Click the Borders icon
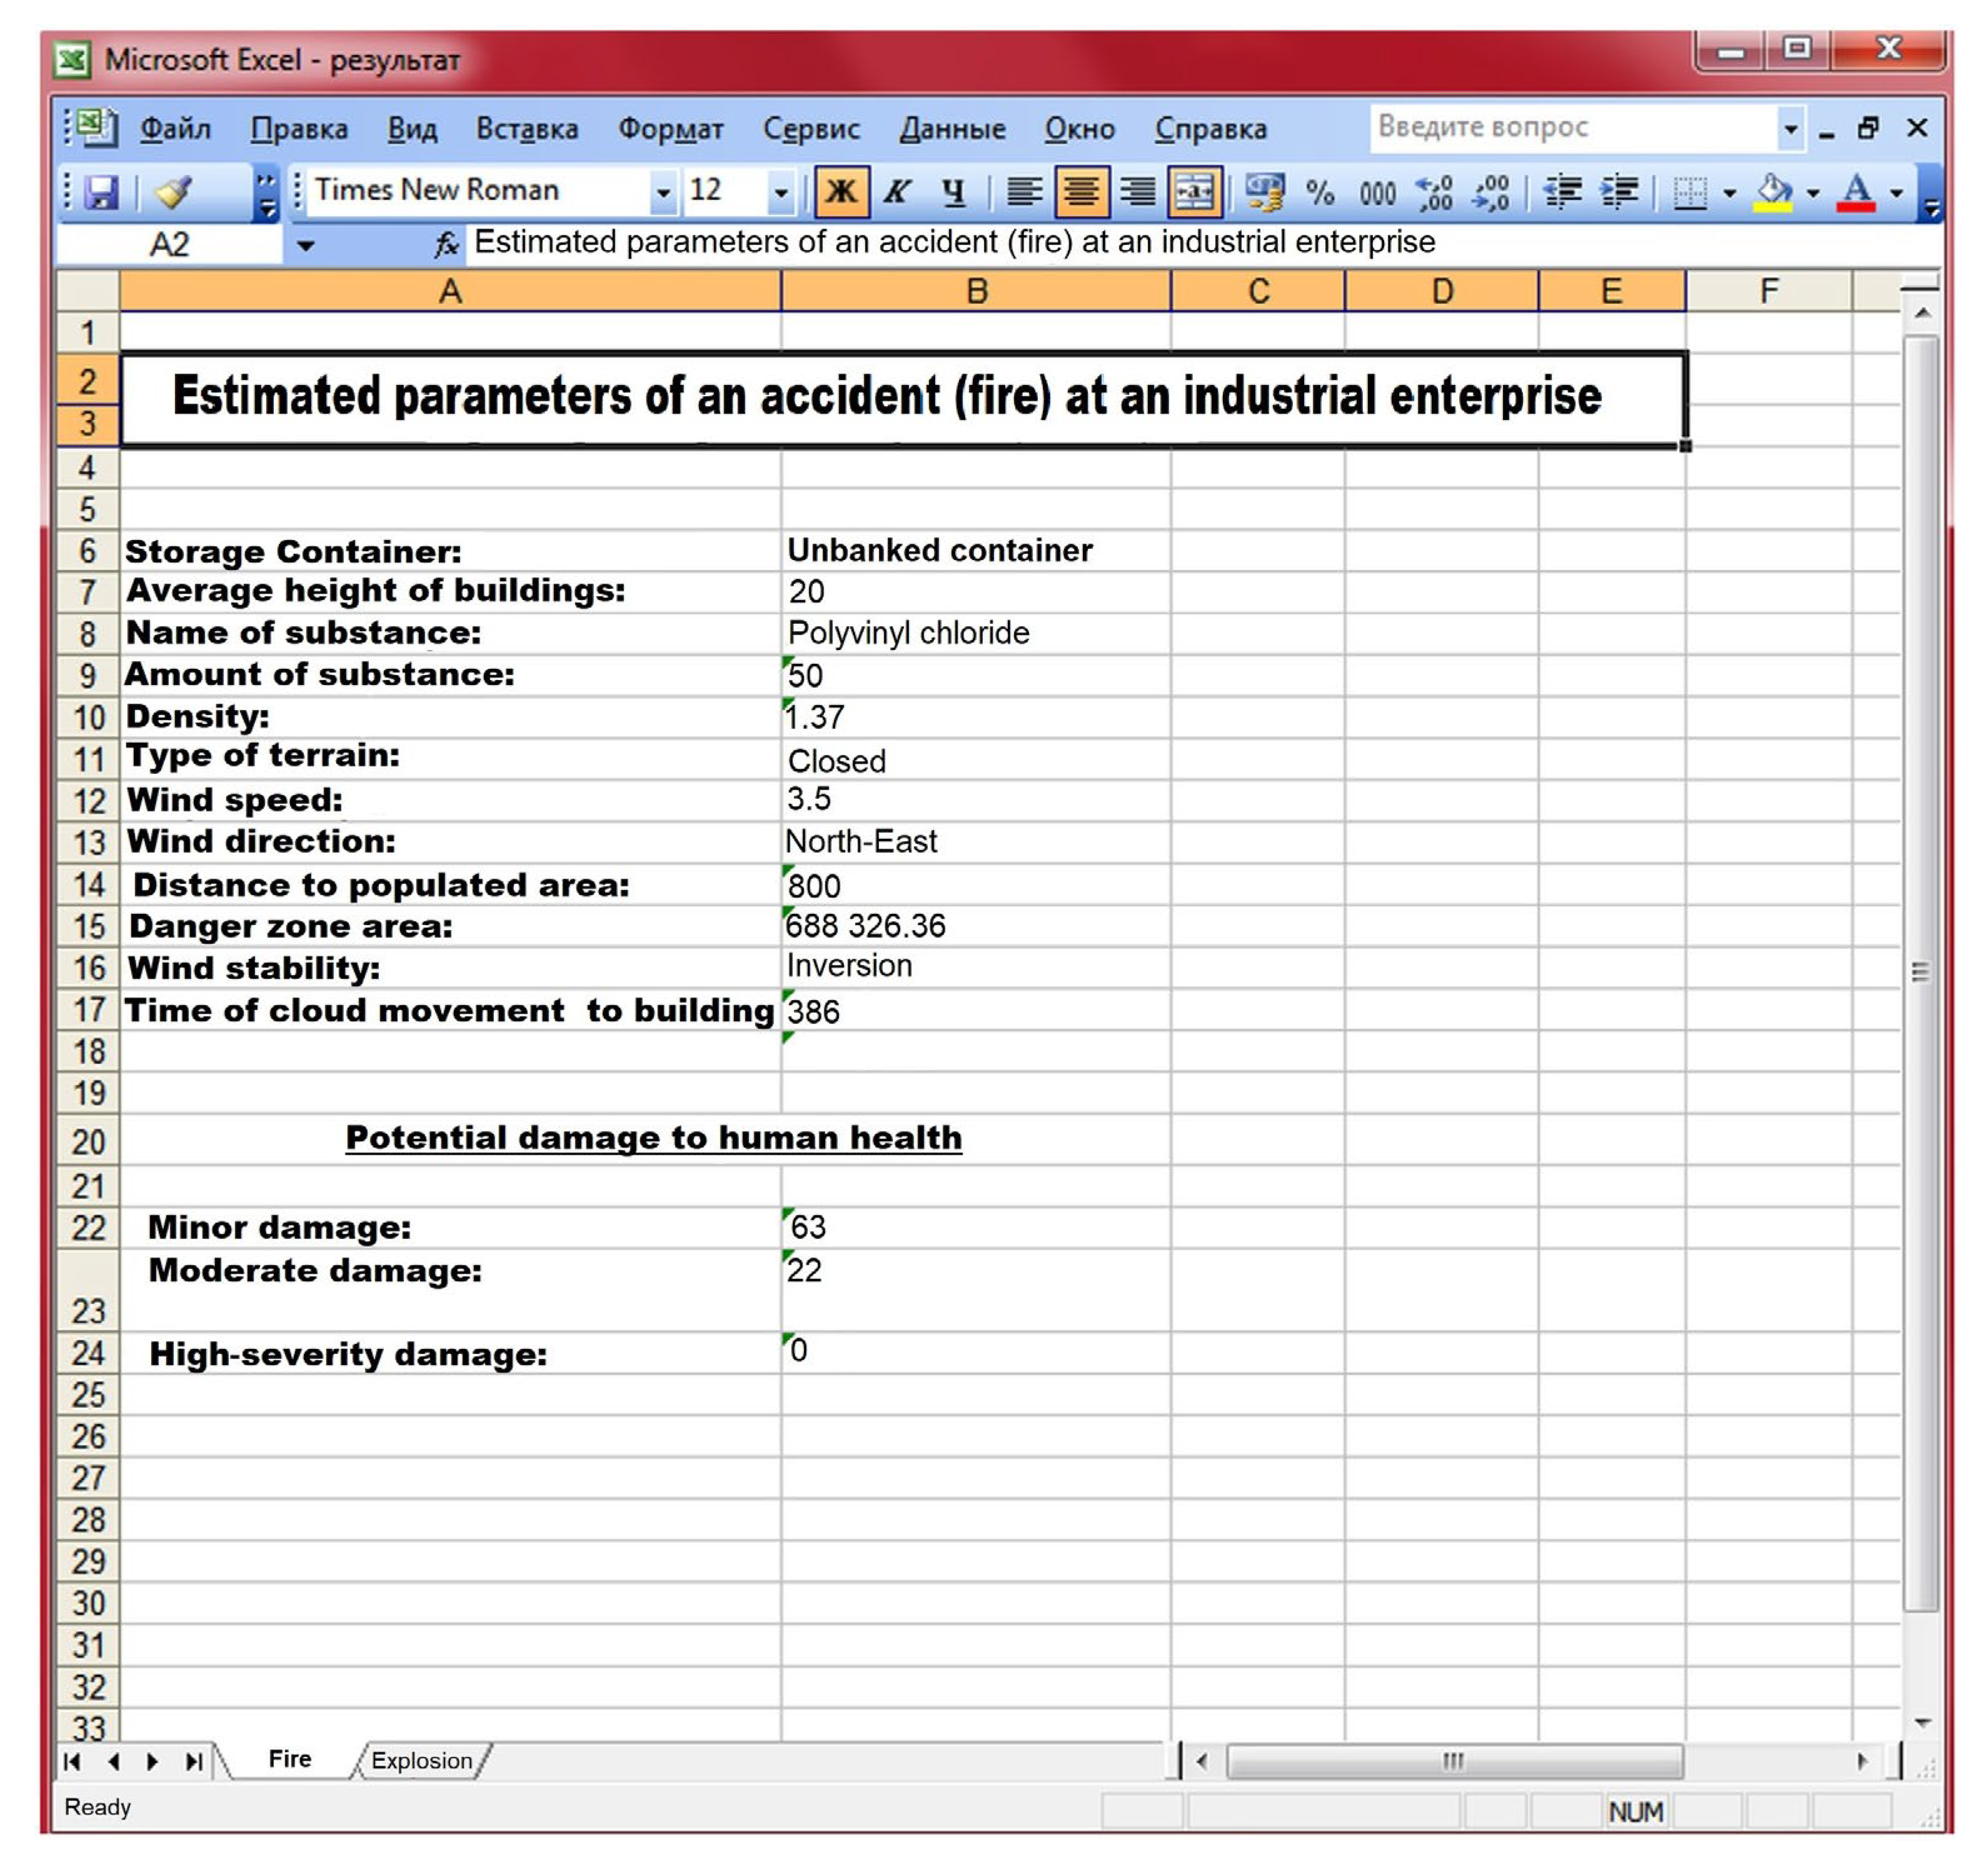1985x1876 pixels. pos(1689,191)
